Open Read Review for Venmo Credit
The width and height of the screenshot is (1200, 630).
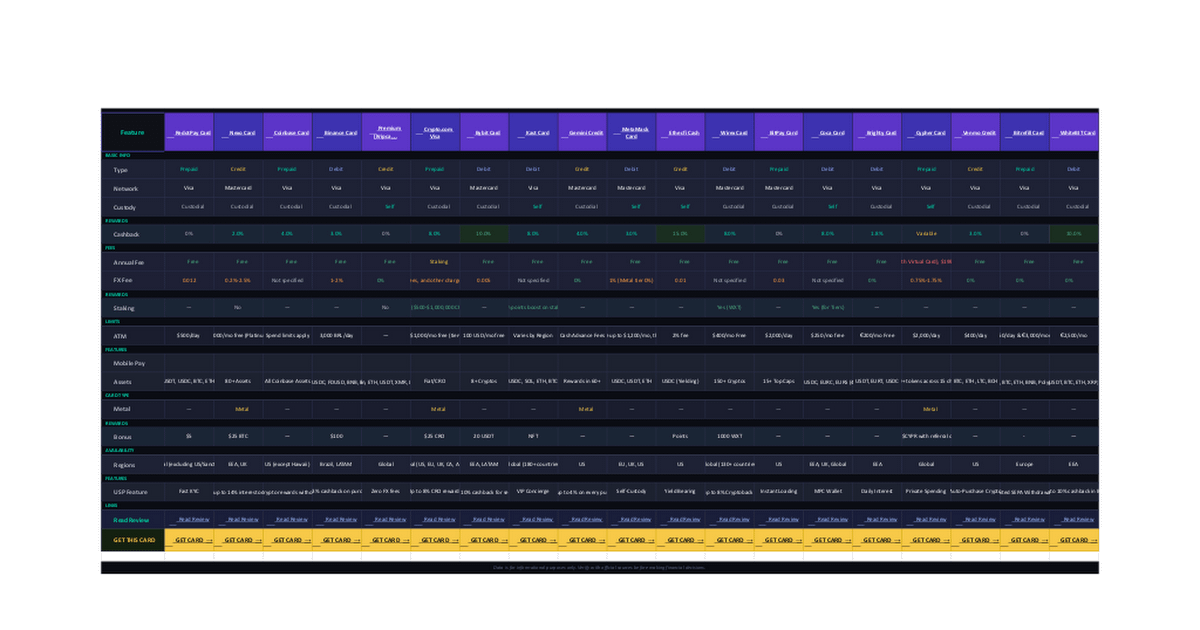tap(978, 519)
